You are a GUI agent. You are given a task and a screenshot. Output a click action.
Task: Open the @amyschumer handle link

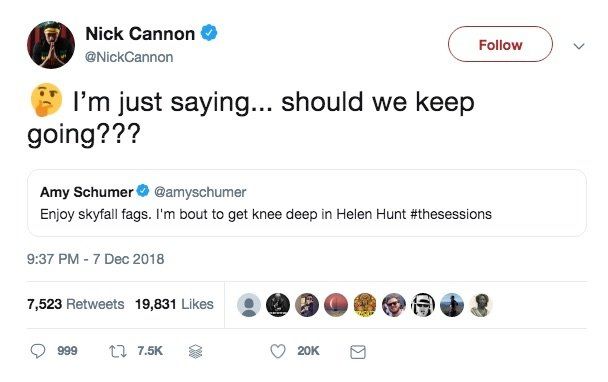200,192
